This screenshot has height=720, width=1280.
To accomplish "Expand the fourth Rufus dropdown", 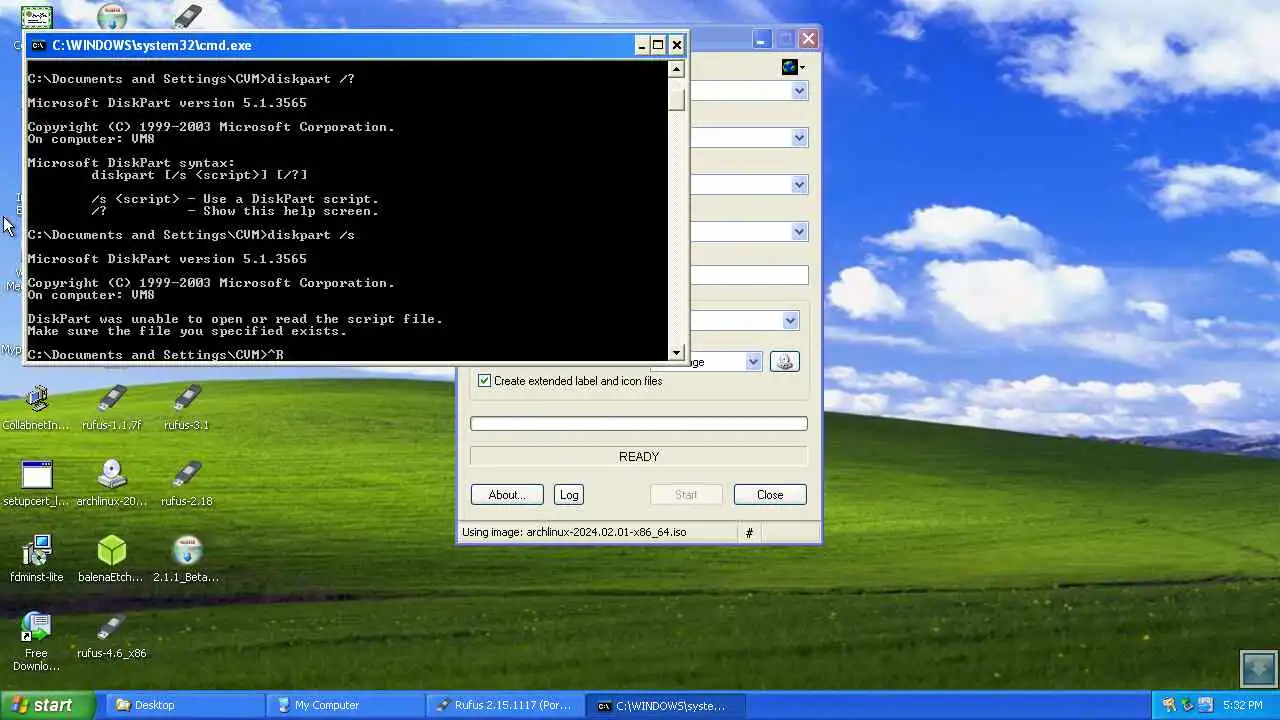I will point(799,232).
